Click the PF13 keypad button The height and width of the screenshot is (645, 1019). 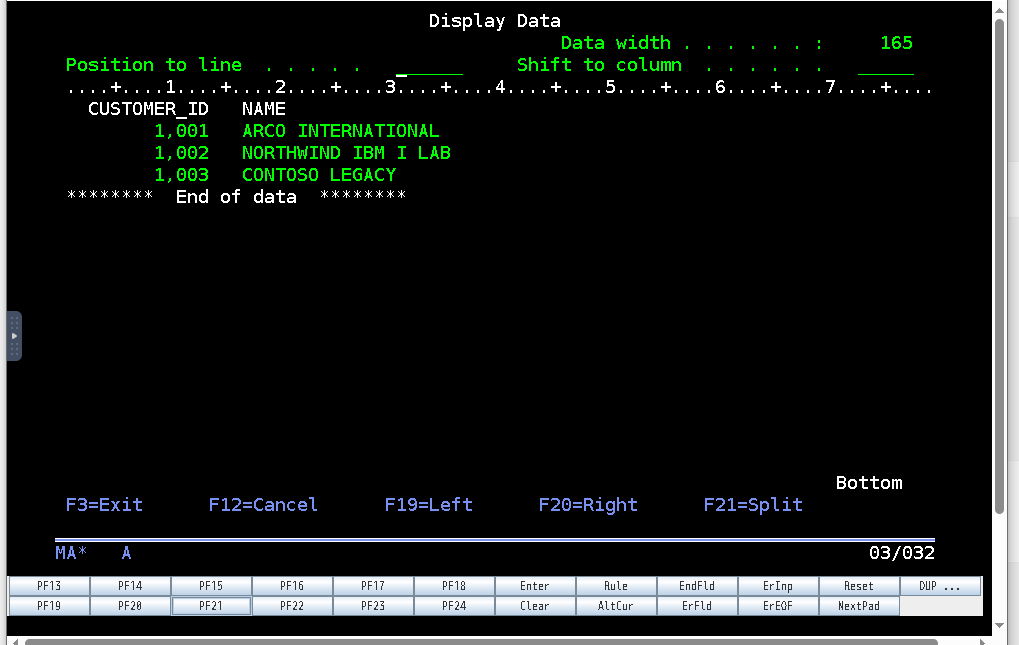tap(49, 586)
